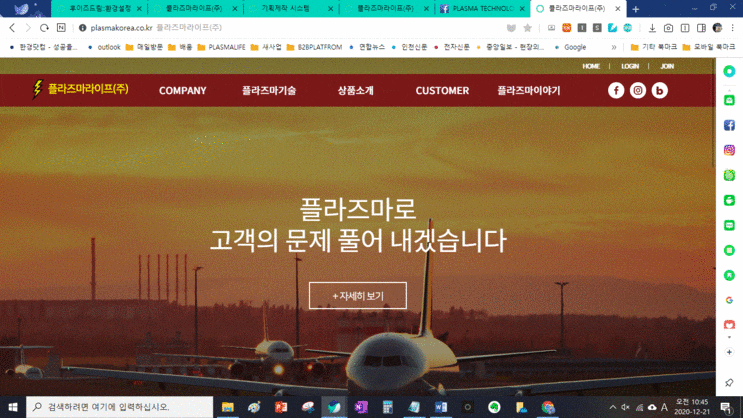Viewport: 743px width, 418px height.
Task: Open the 플라즈마기술 menu
Action: (269, 91)
